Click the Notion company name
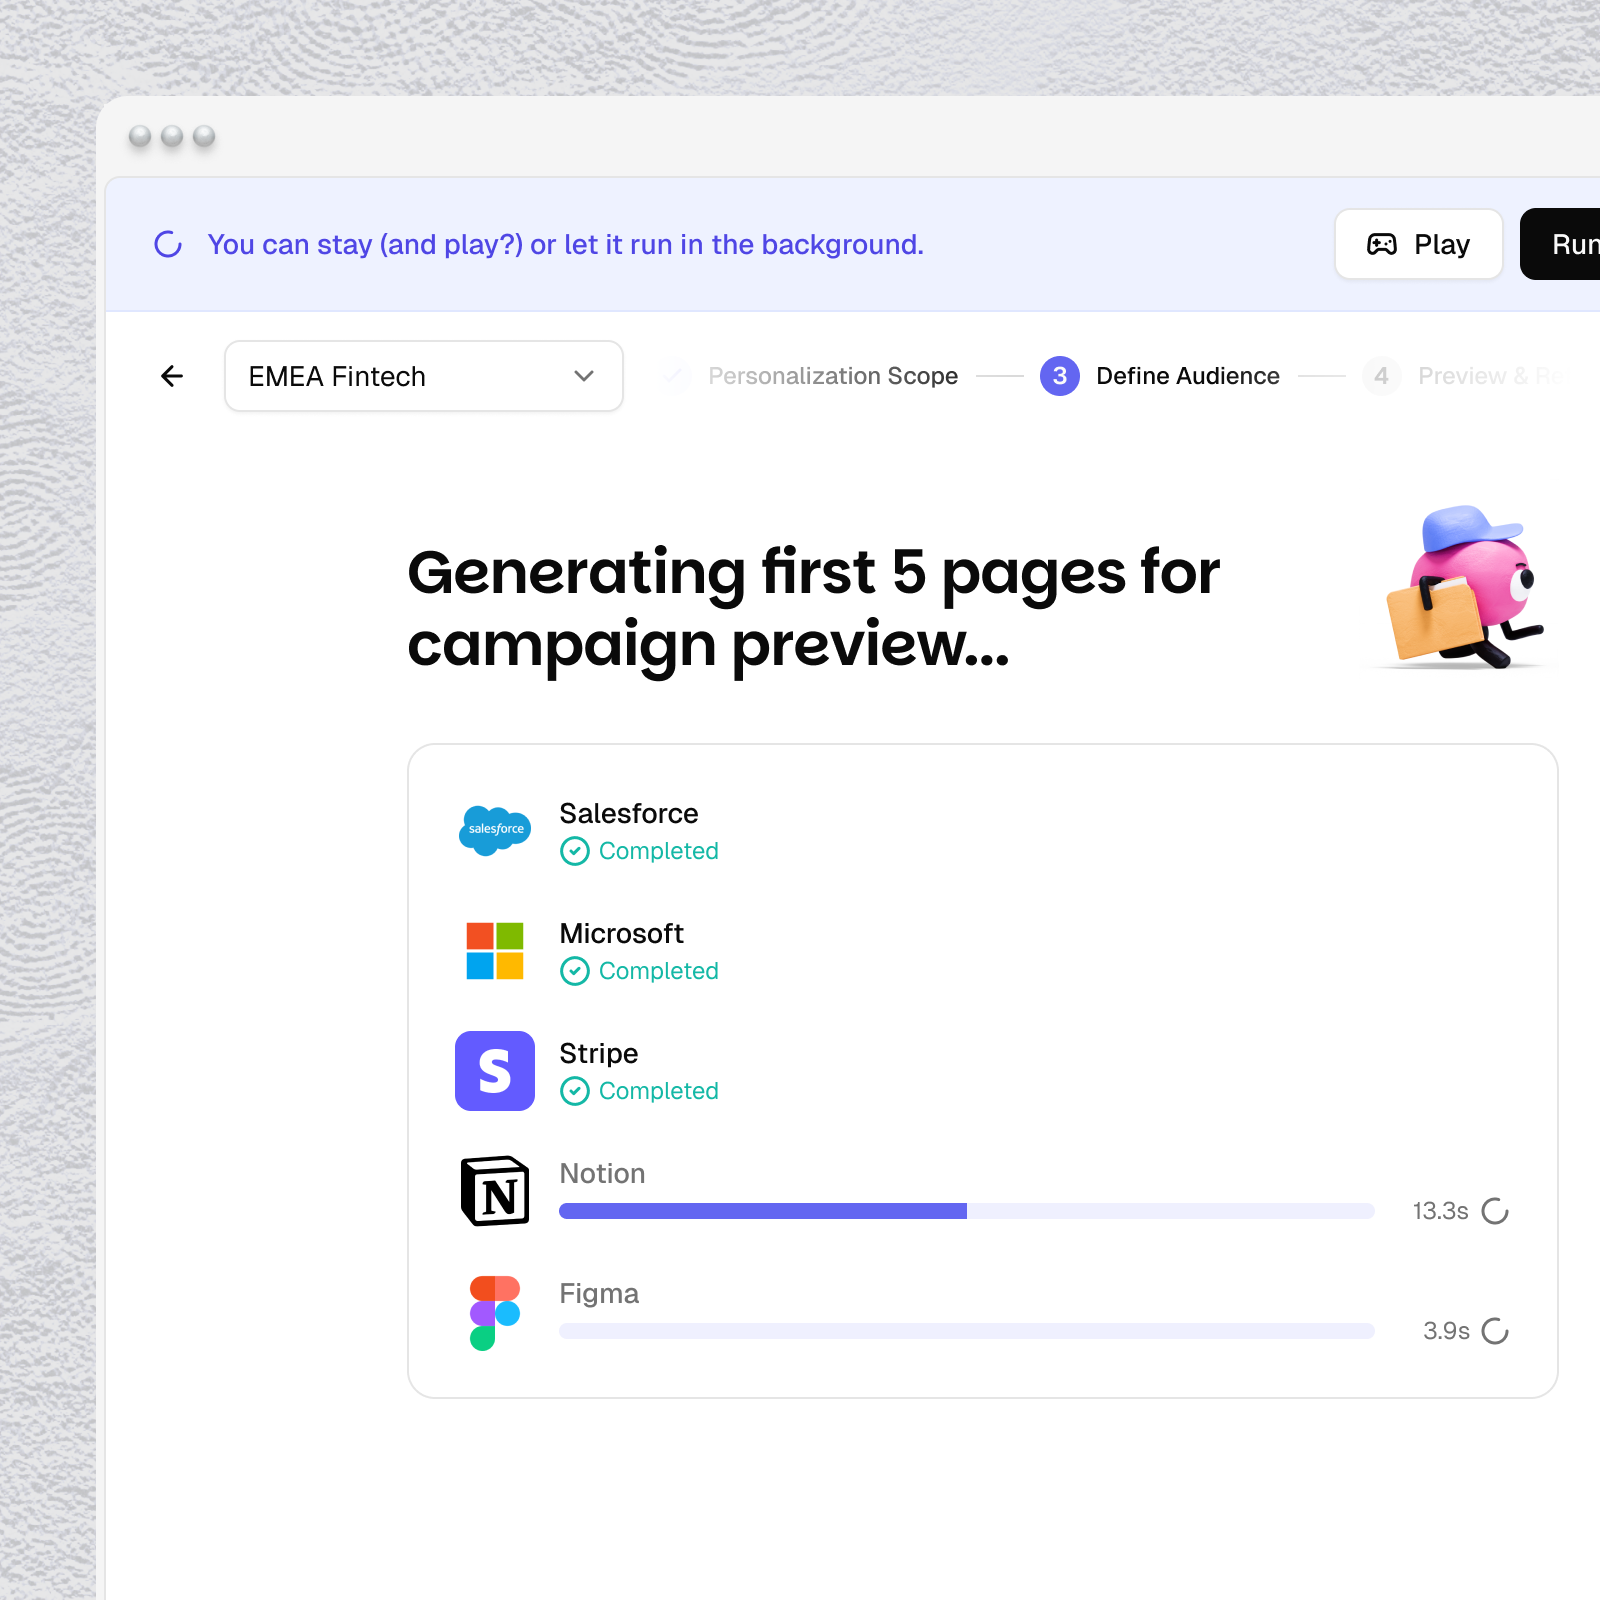1600x1600 pixels. pyautogui.click(x=602, y=1173)
